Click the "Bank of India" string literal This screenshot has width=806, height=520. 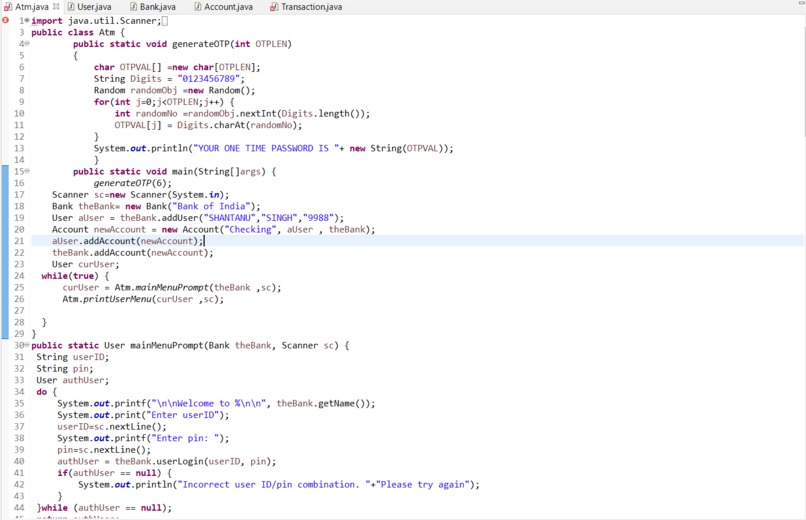213,207
